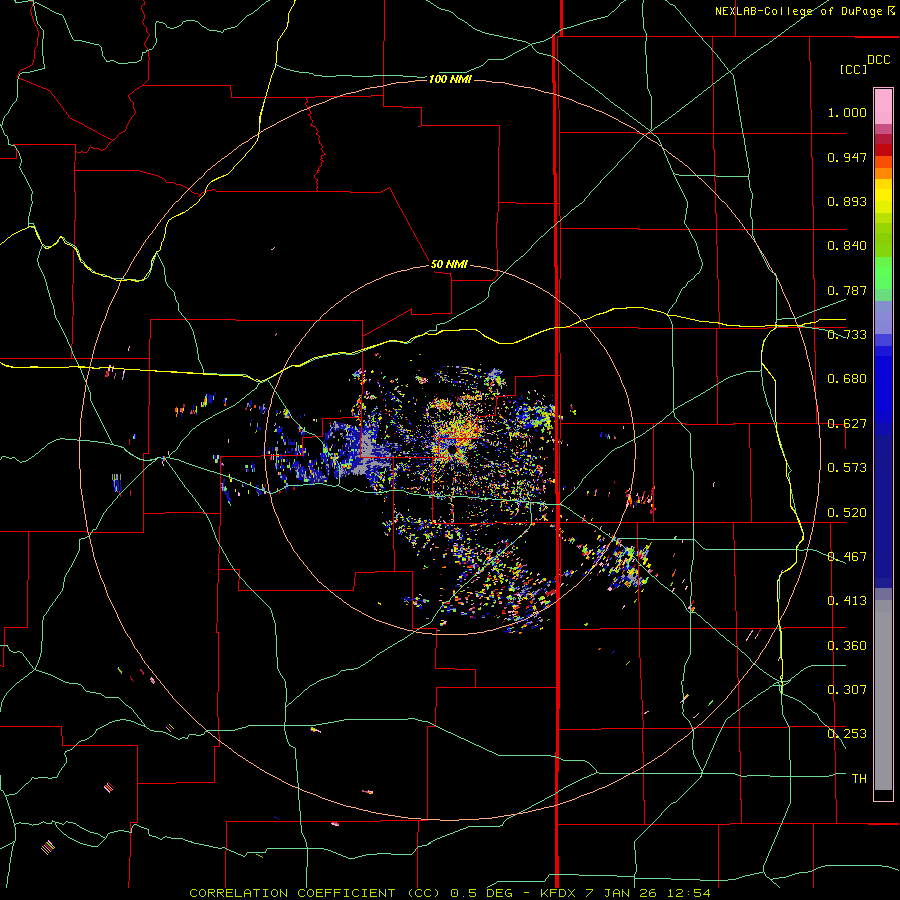900x900 pixels.
Task: Click the Correlation Coefficient product caption
Action: pos(449,893)
